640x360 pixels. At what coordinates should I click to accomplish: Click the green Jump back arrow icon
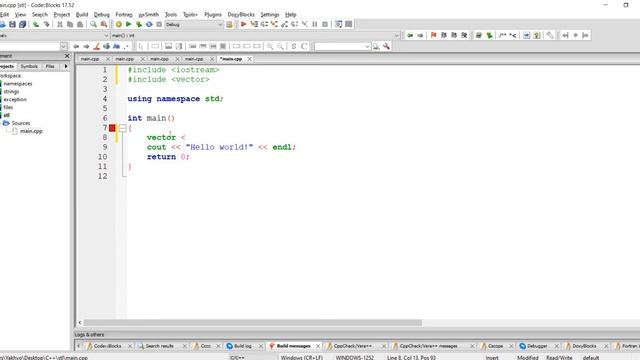point(410,36)
